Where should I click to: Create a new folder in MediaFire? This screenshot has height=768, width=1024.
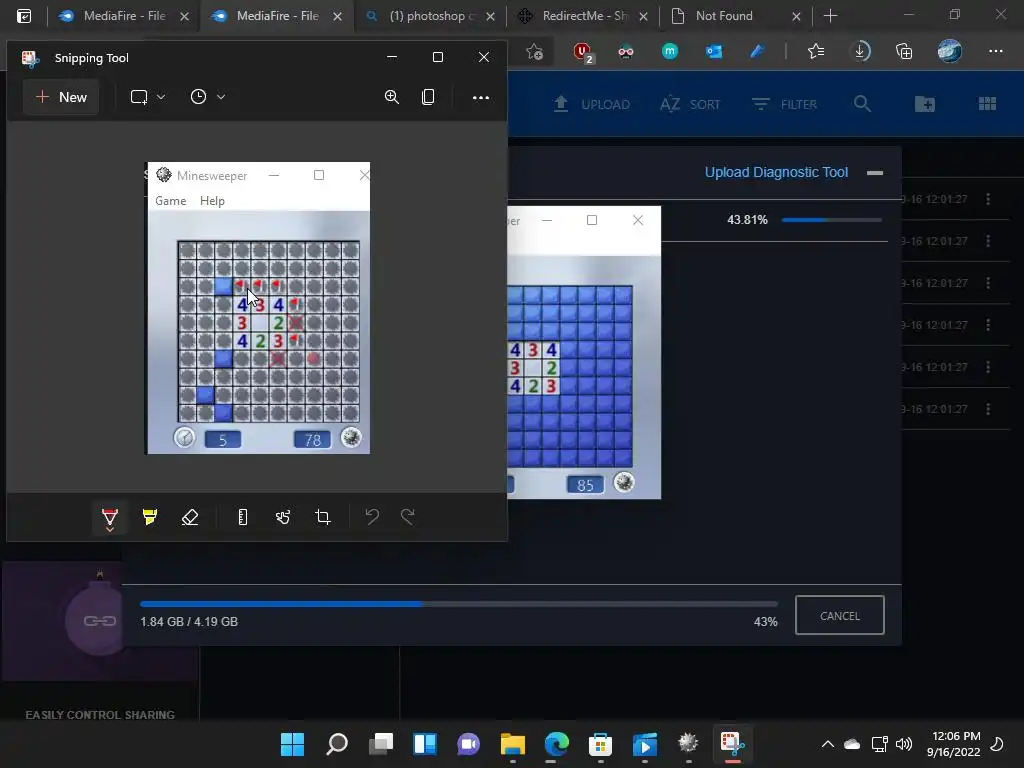(925, 104)
